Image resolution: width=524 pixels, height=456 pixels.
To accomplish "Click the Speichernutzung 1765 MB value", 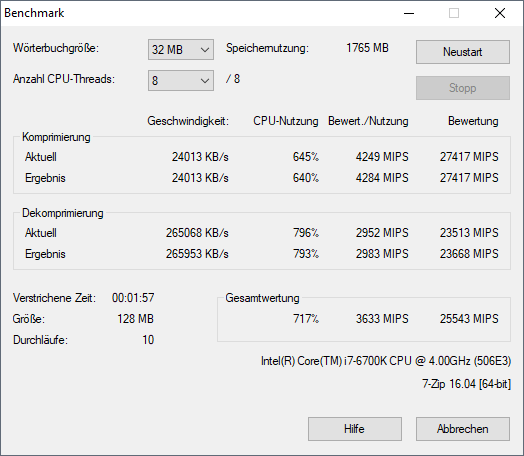I will [x=367, y=48].
